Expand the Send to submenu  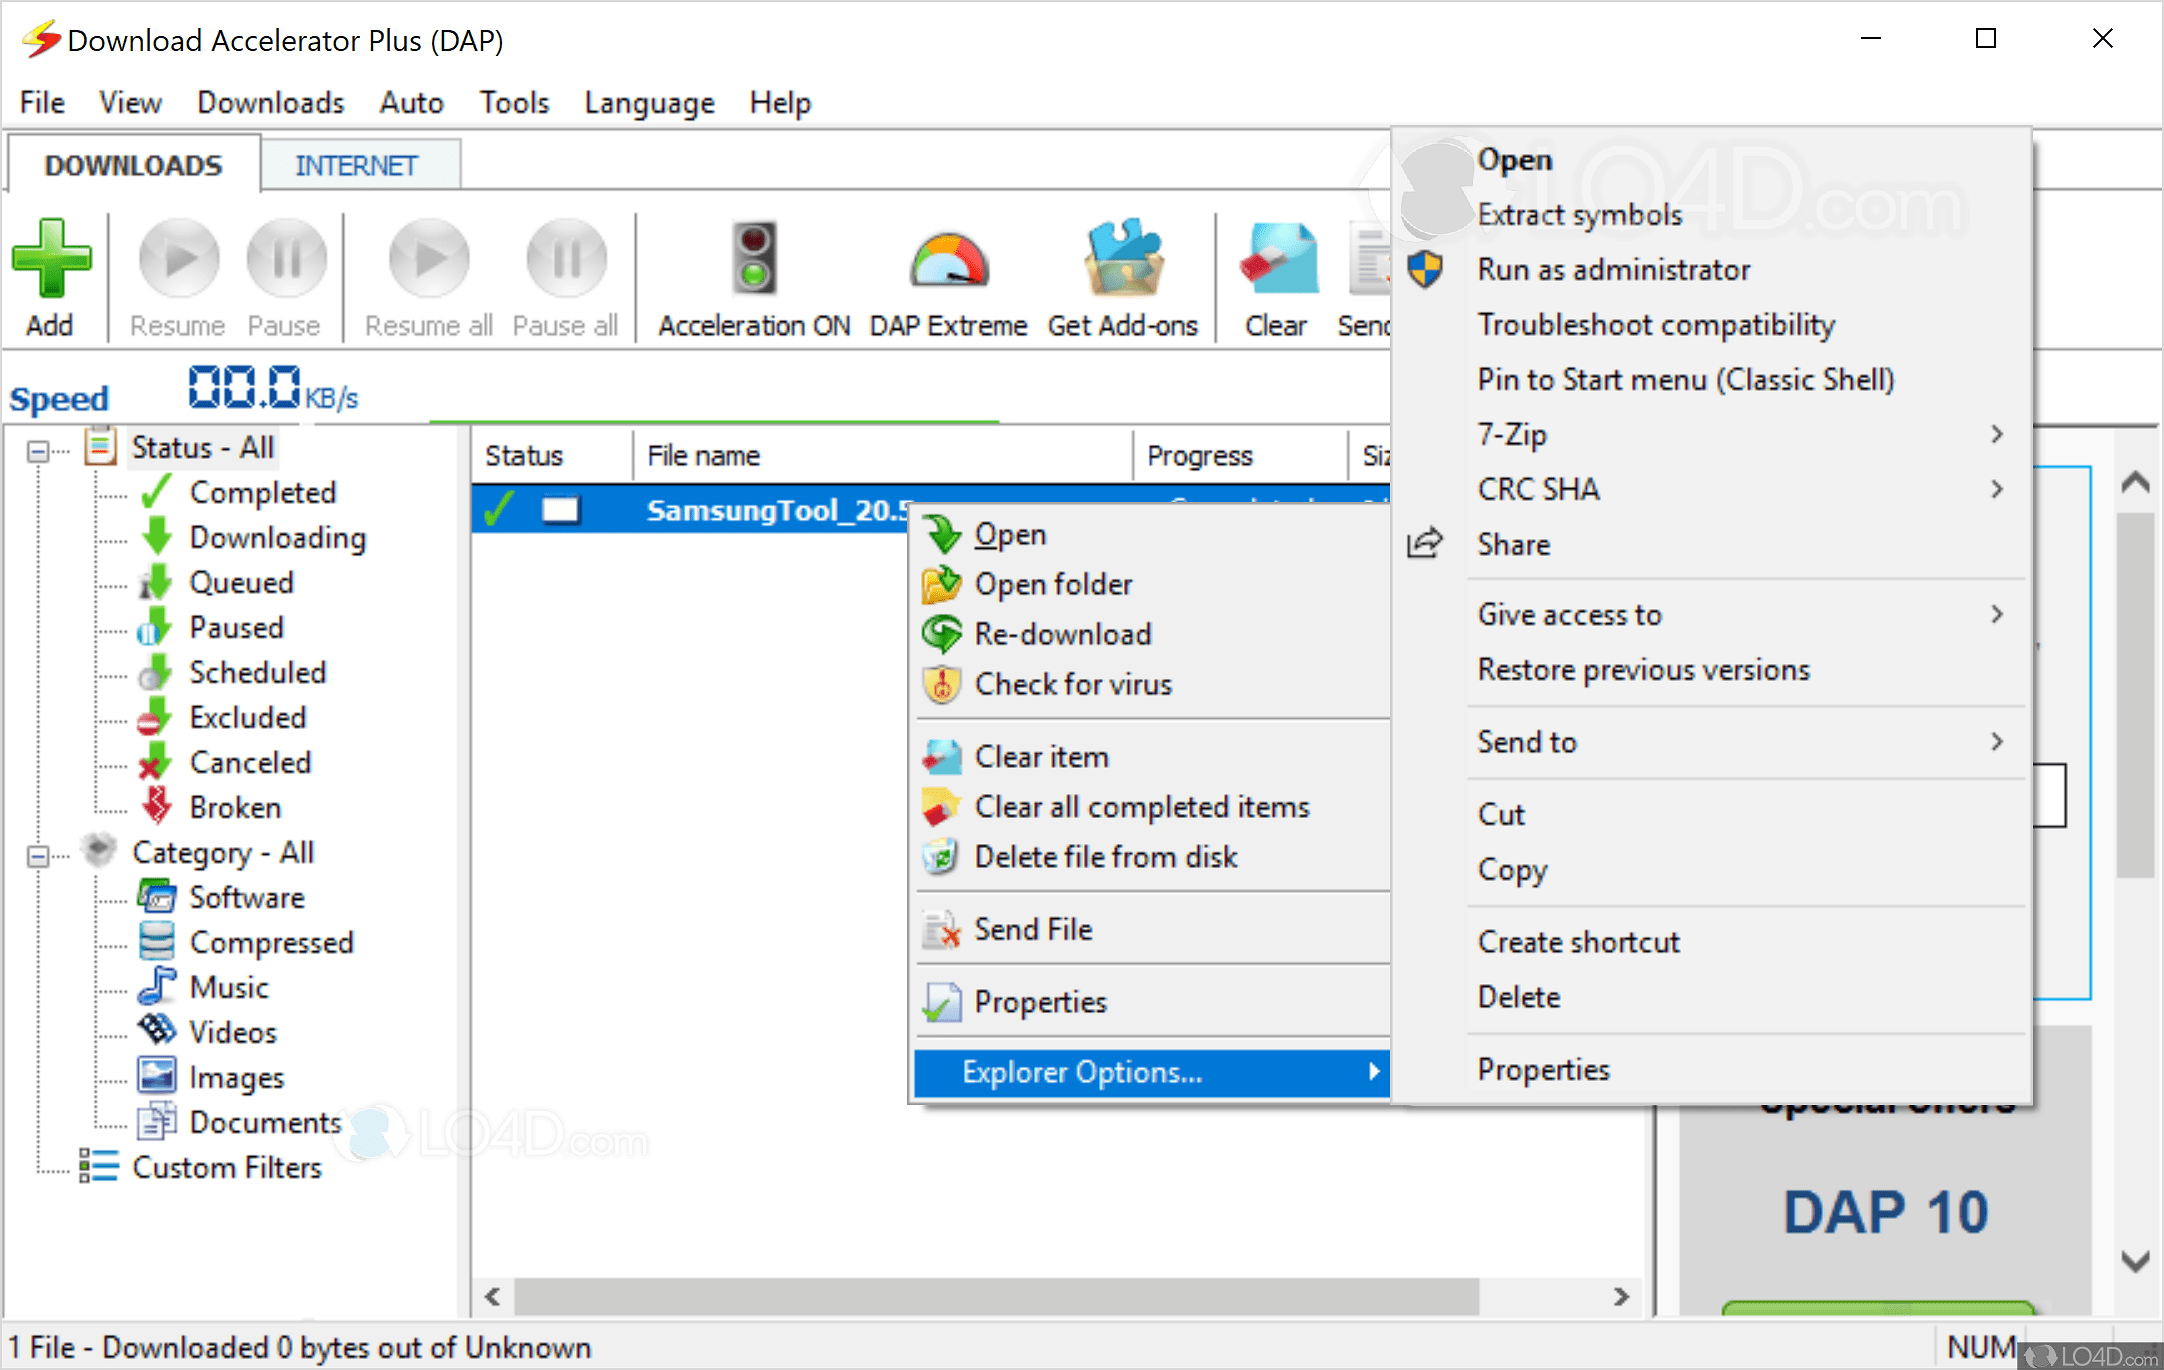(1527, 741)
